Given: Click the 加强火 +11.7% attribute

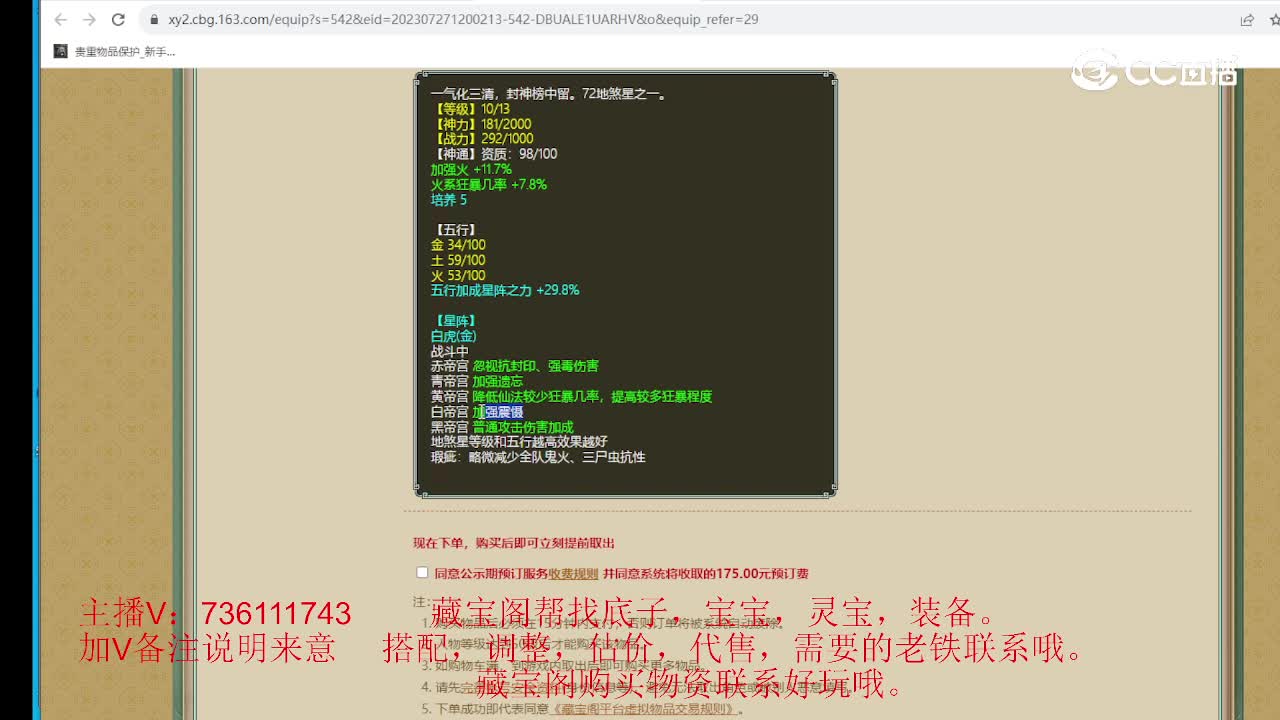Looking at the screenshot, I should tap(471, 169).
